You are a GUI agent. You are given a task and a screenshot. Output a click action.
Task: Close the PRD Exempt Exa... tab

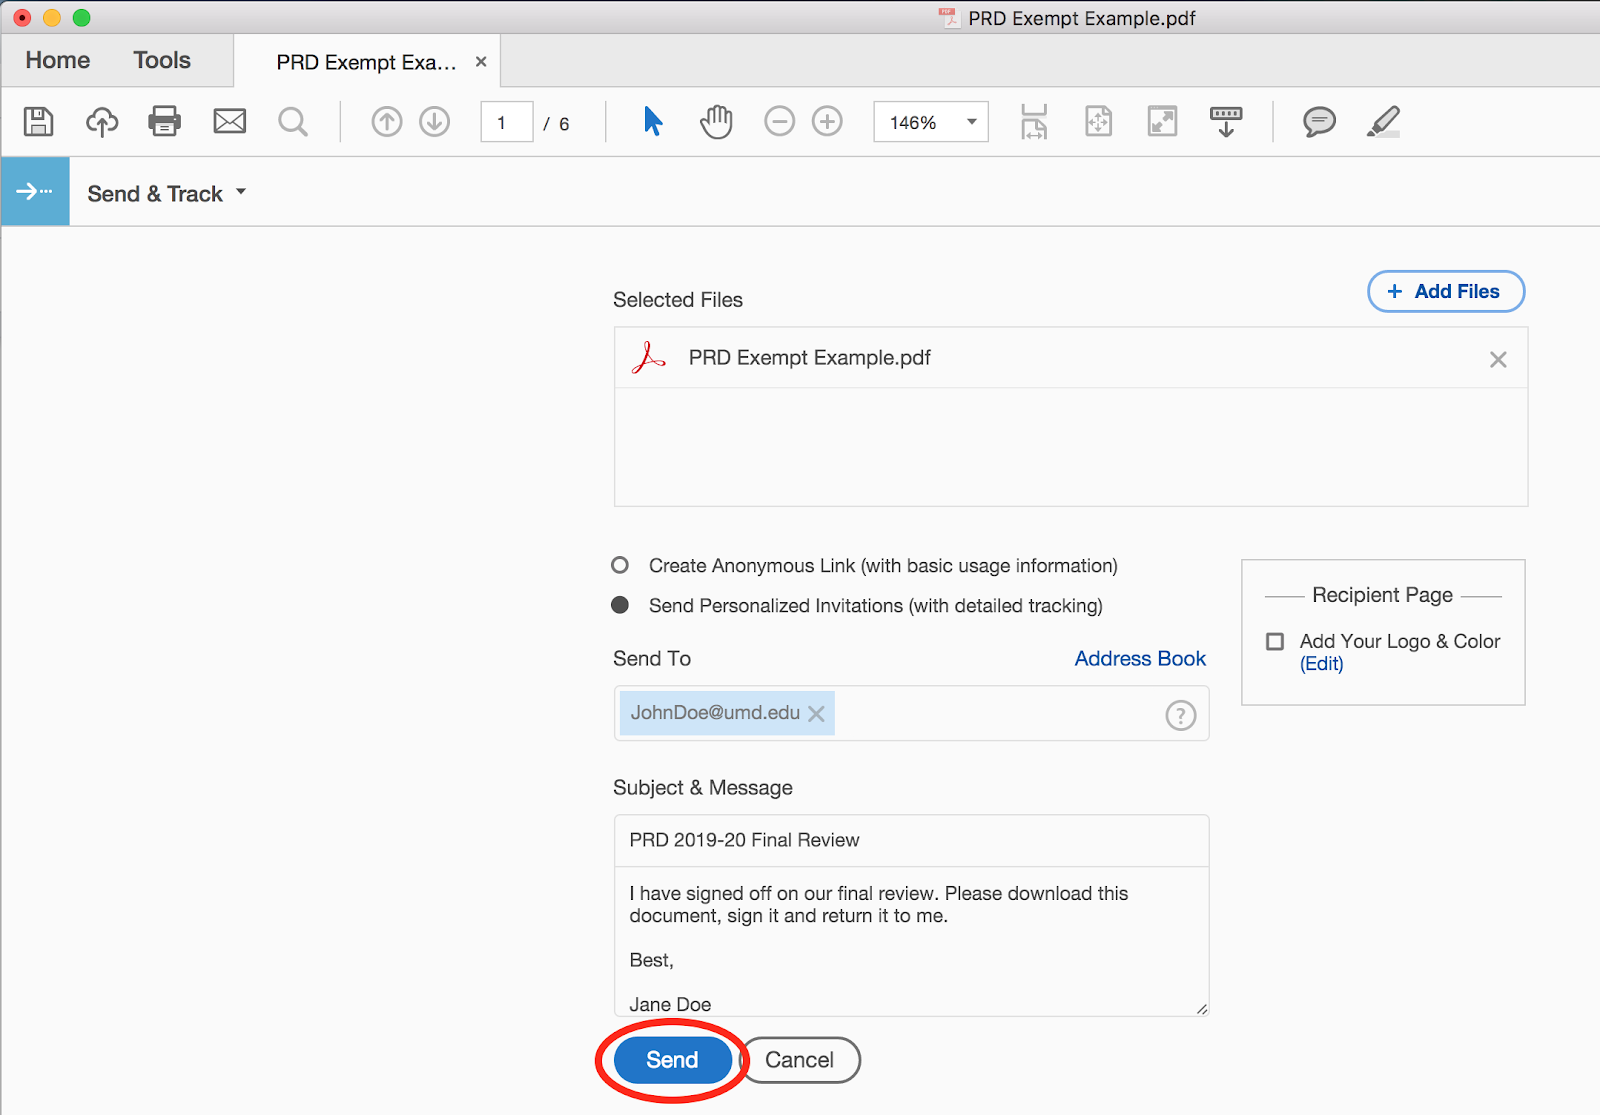point(481,62)
